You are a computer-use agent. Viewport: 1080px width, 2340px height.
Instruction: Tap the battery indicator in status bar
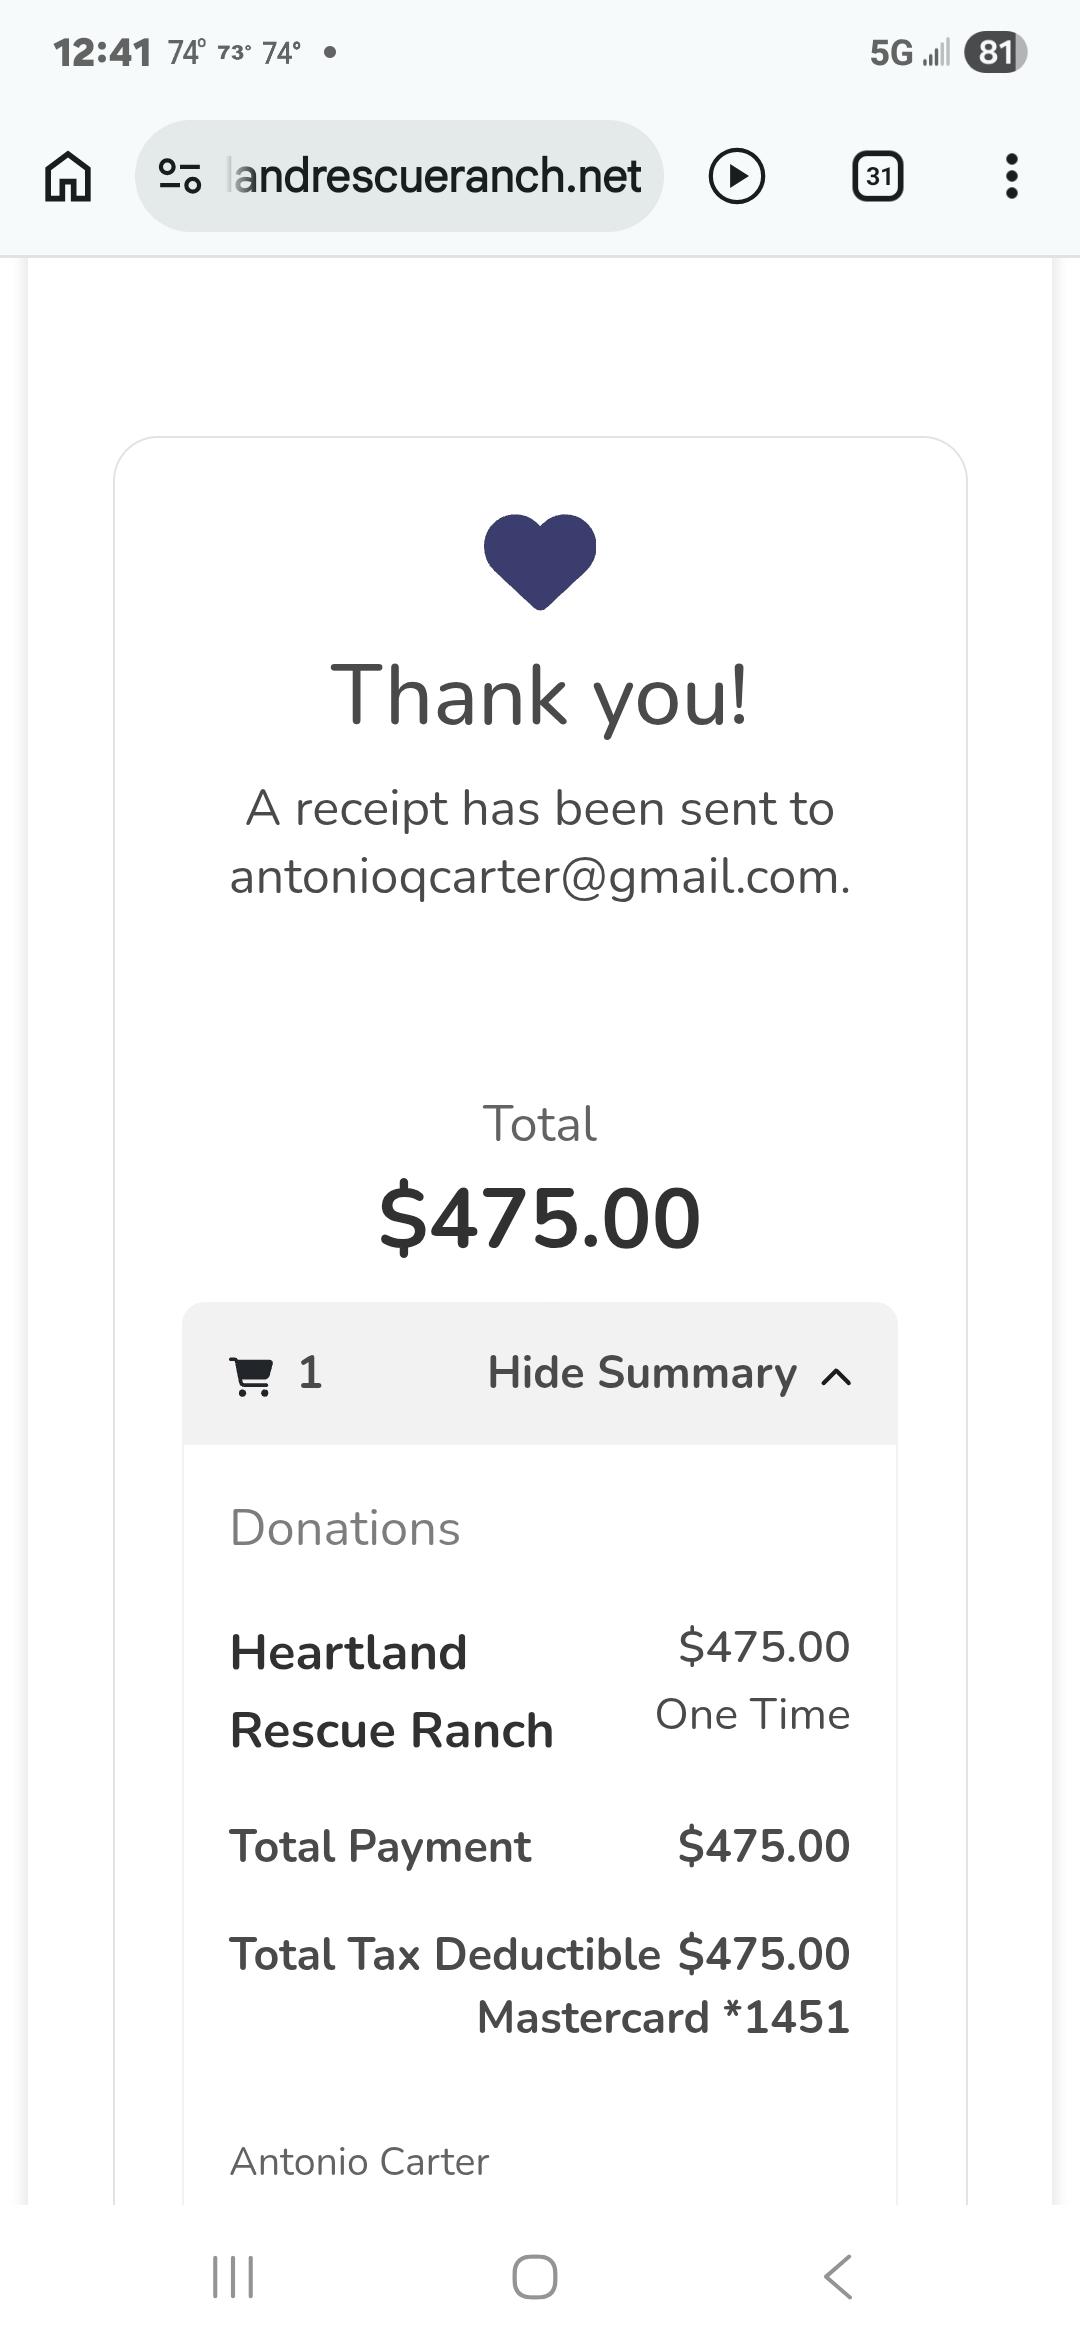point(995,52)
